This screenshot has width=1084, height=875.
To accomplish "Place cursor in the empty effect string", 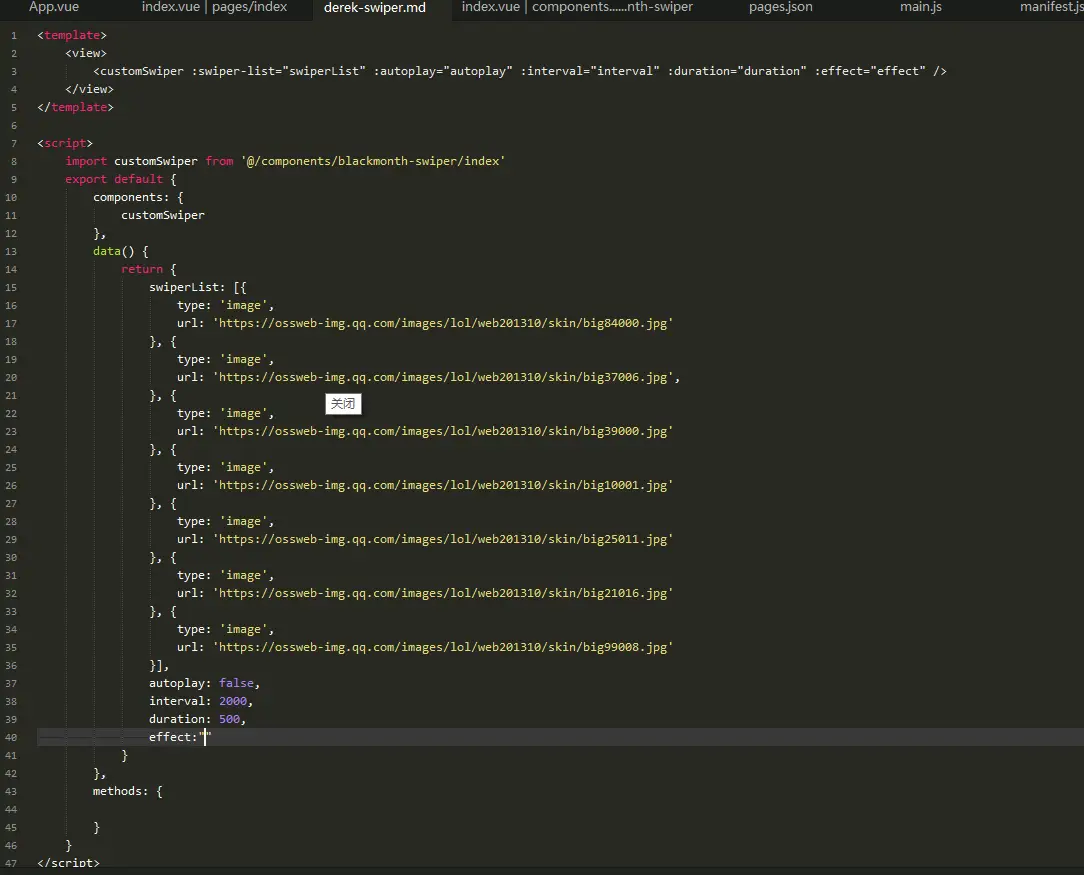I will coord(205,737).
